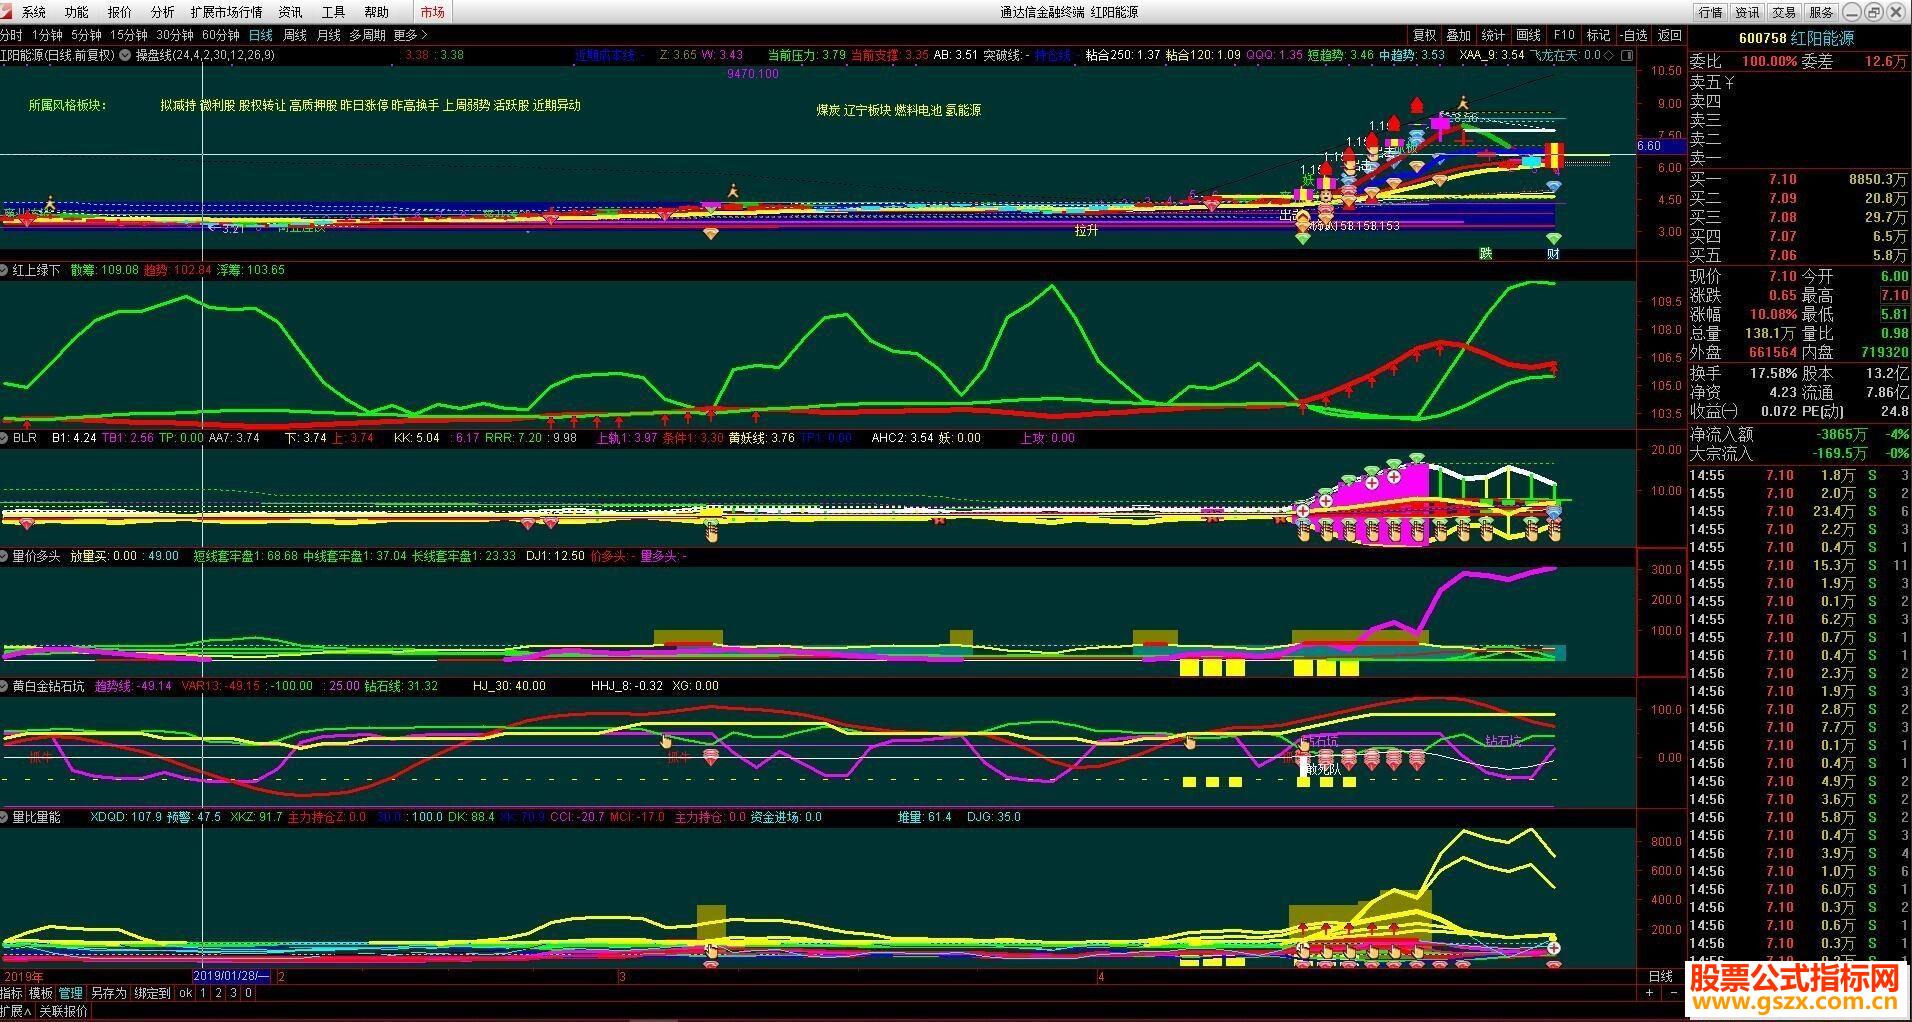Expand 量比量能 indicator panel options

pyautogui.click(x=5, y=817)
